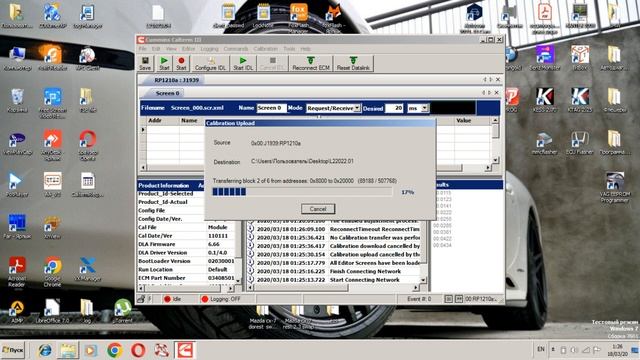The image size is (640, 360).
Task: Launch Opera from the taskbar
Action: click(138, 350)
